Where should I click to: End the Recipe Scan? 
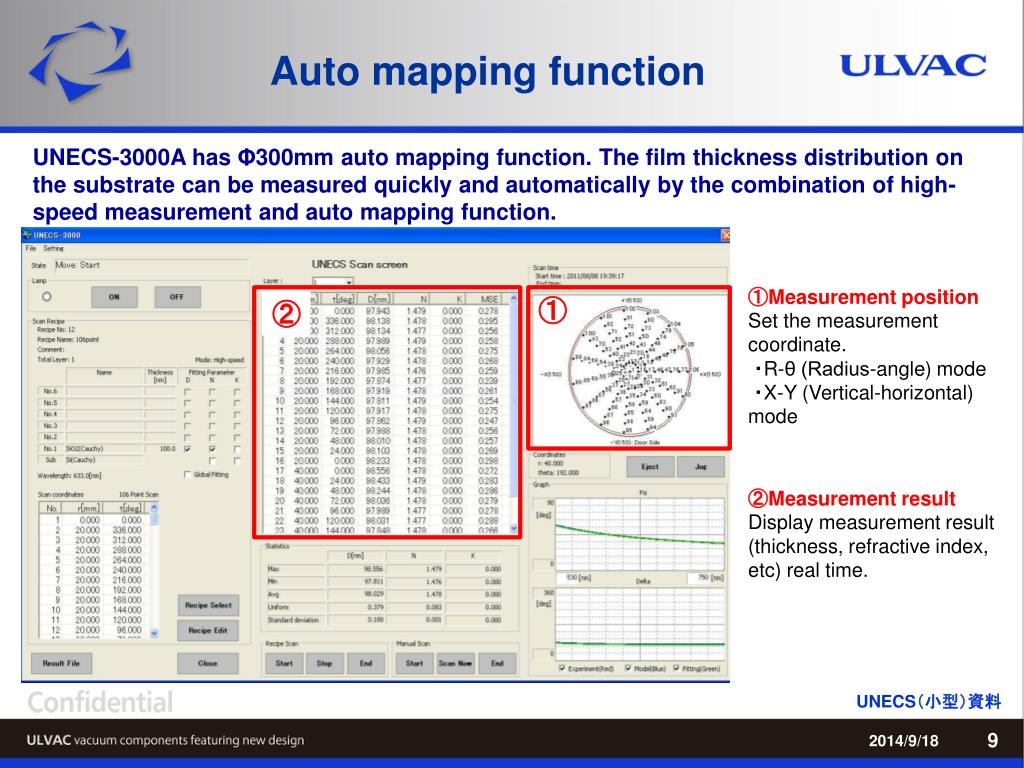tap(366, 664)
